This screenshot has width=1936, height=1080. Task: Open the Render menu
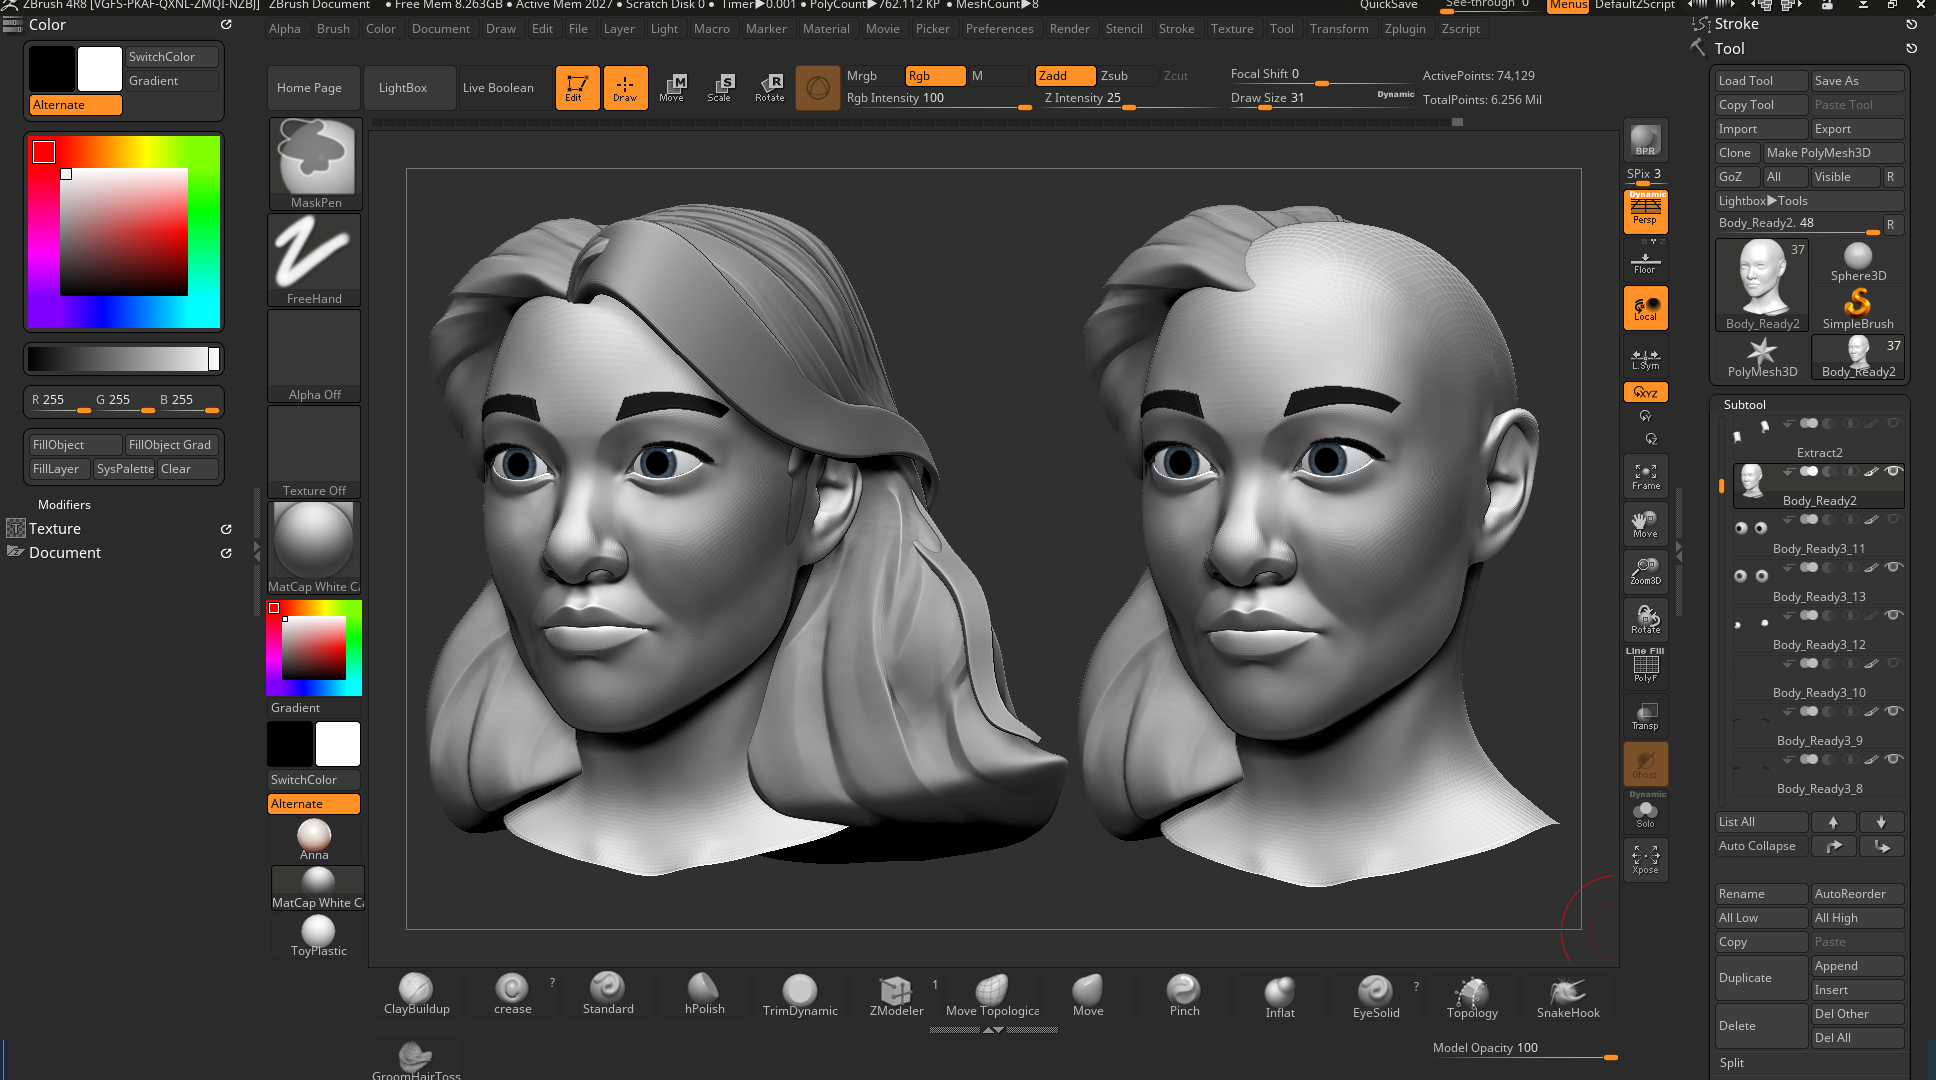[1069, 29]
